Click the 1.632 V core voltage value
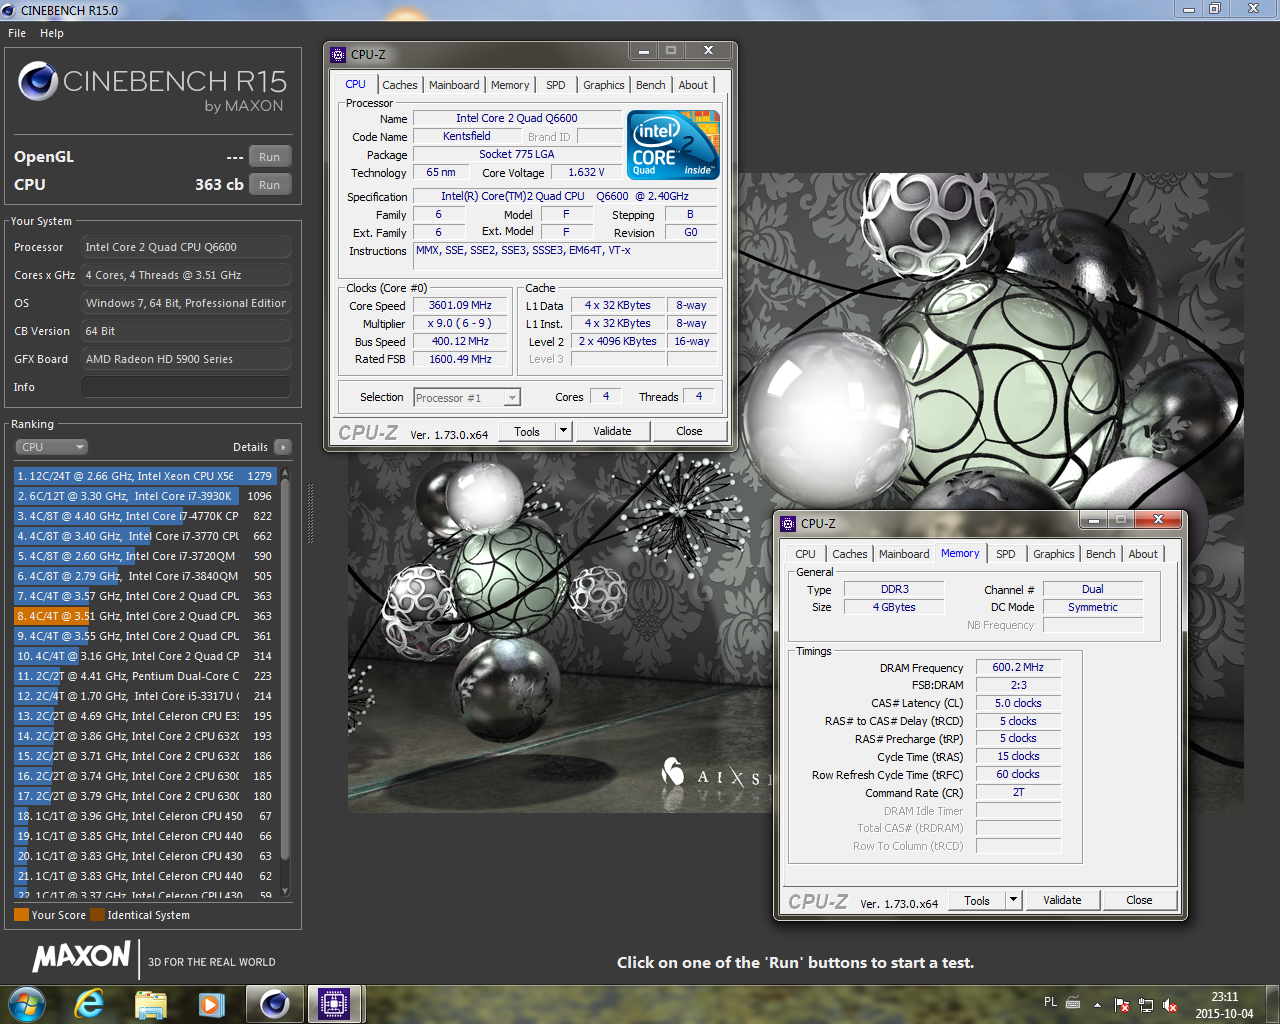Image resolution: width=1280 pixels, height=1024 pixels. tap(586, 173)
